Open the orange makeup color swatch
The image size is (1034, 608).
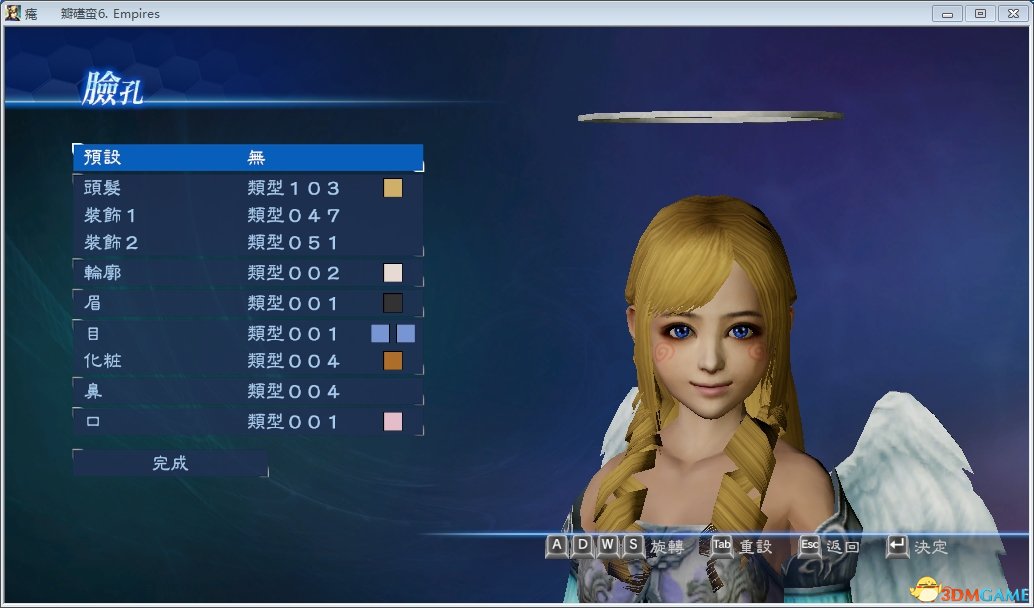(393, 361)
